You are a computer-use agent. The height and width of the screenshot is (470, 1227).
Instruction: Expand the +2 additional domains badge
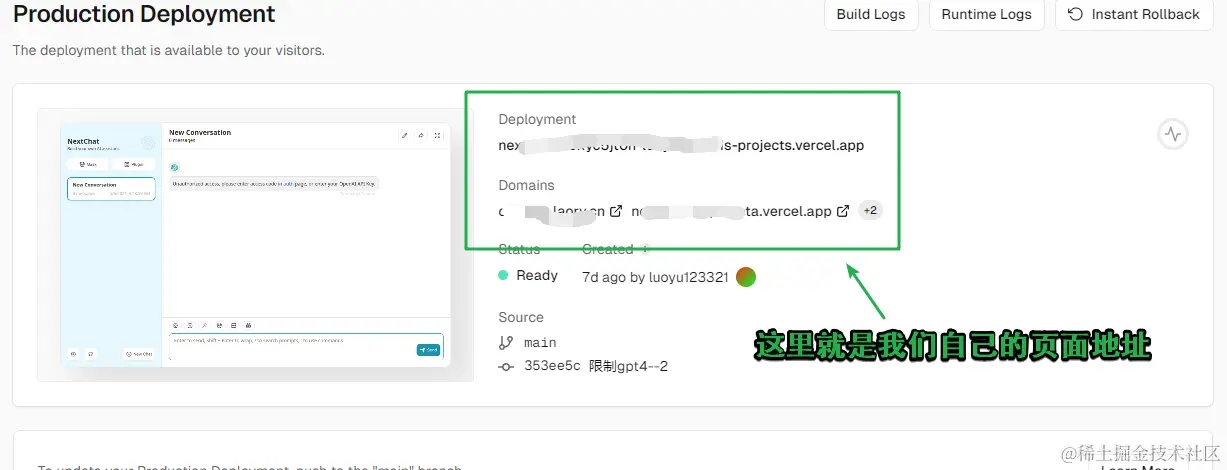[870, 211]
